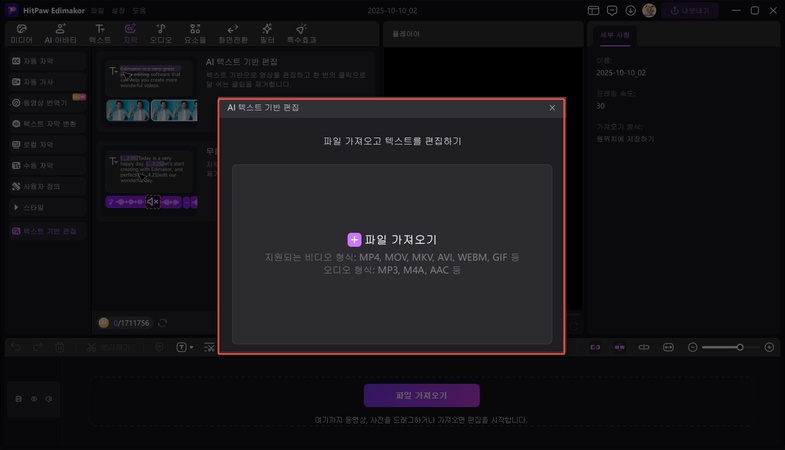The image size is (785, 450).
Task: Click the purple plus icon in dialog
Action: point(354,240)
